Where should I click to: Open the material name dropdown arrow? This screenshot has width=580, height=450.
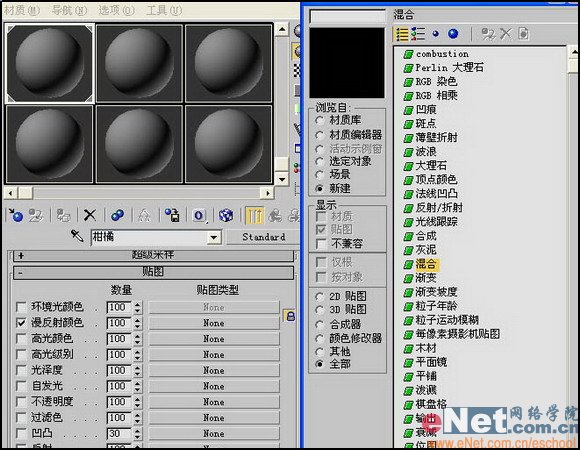(x=213, y=237)
